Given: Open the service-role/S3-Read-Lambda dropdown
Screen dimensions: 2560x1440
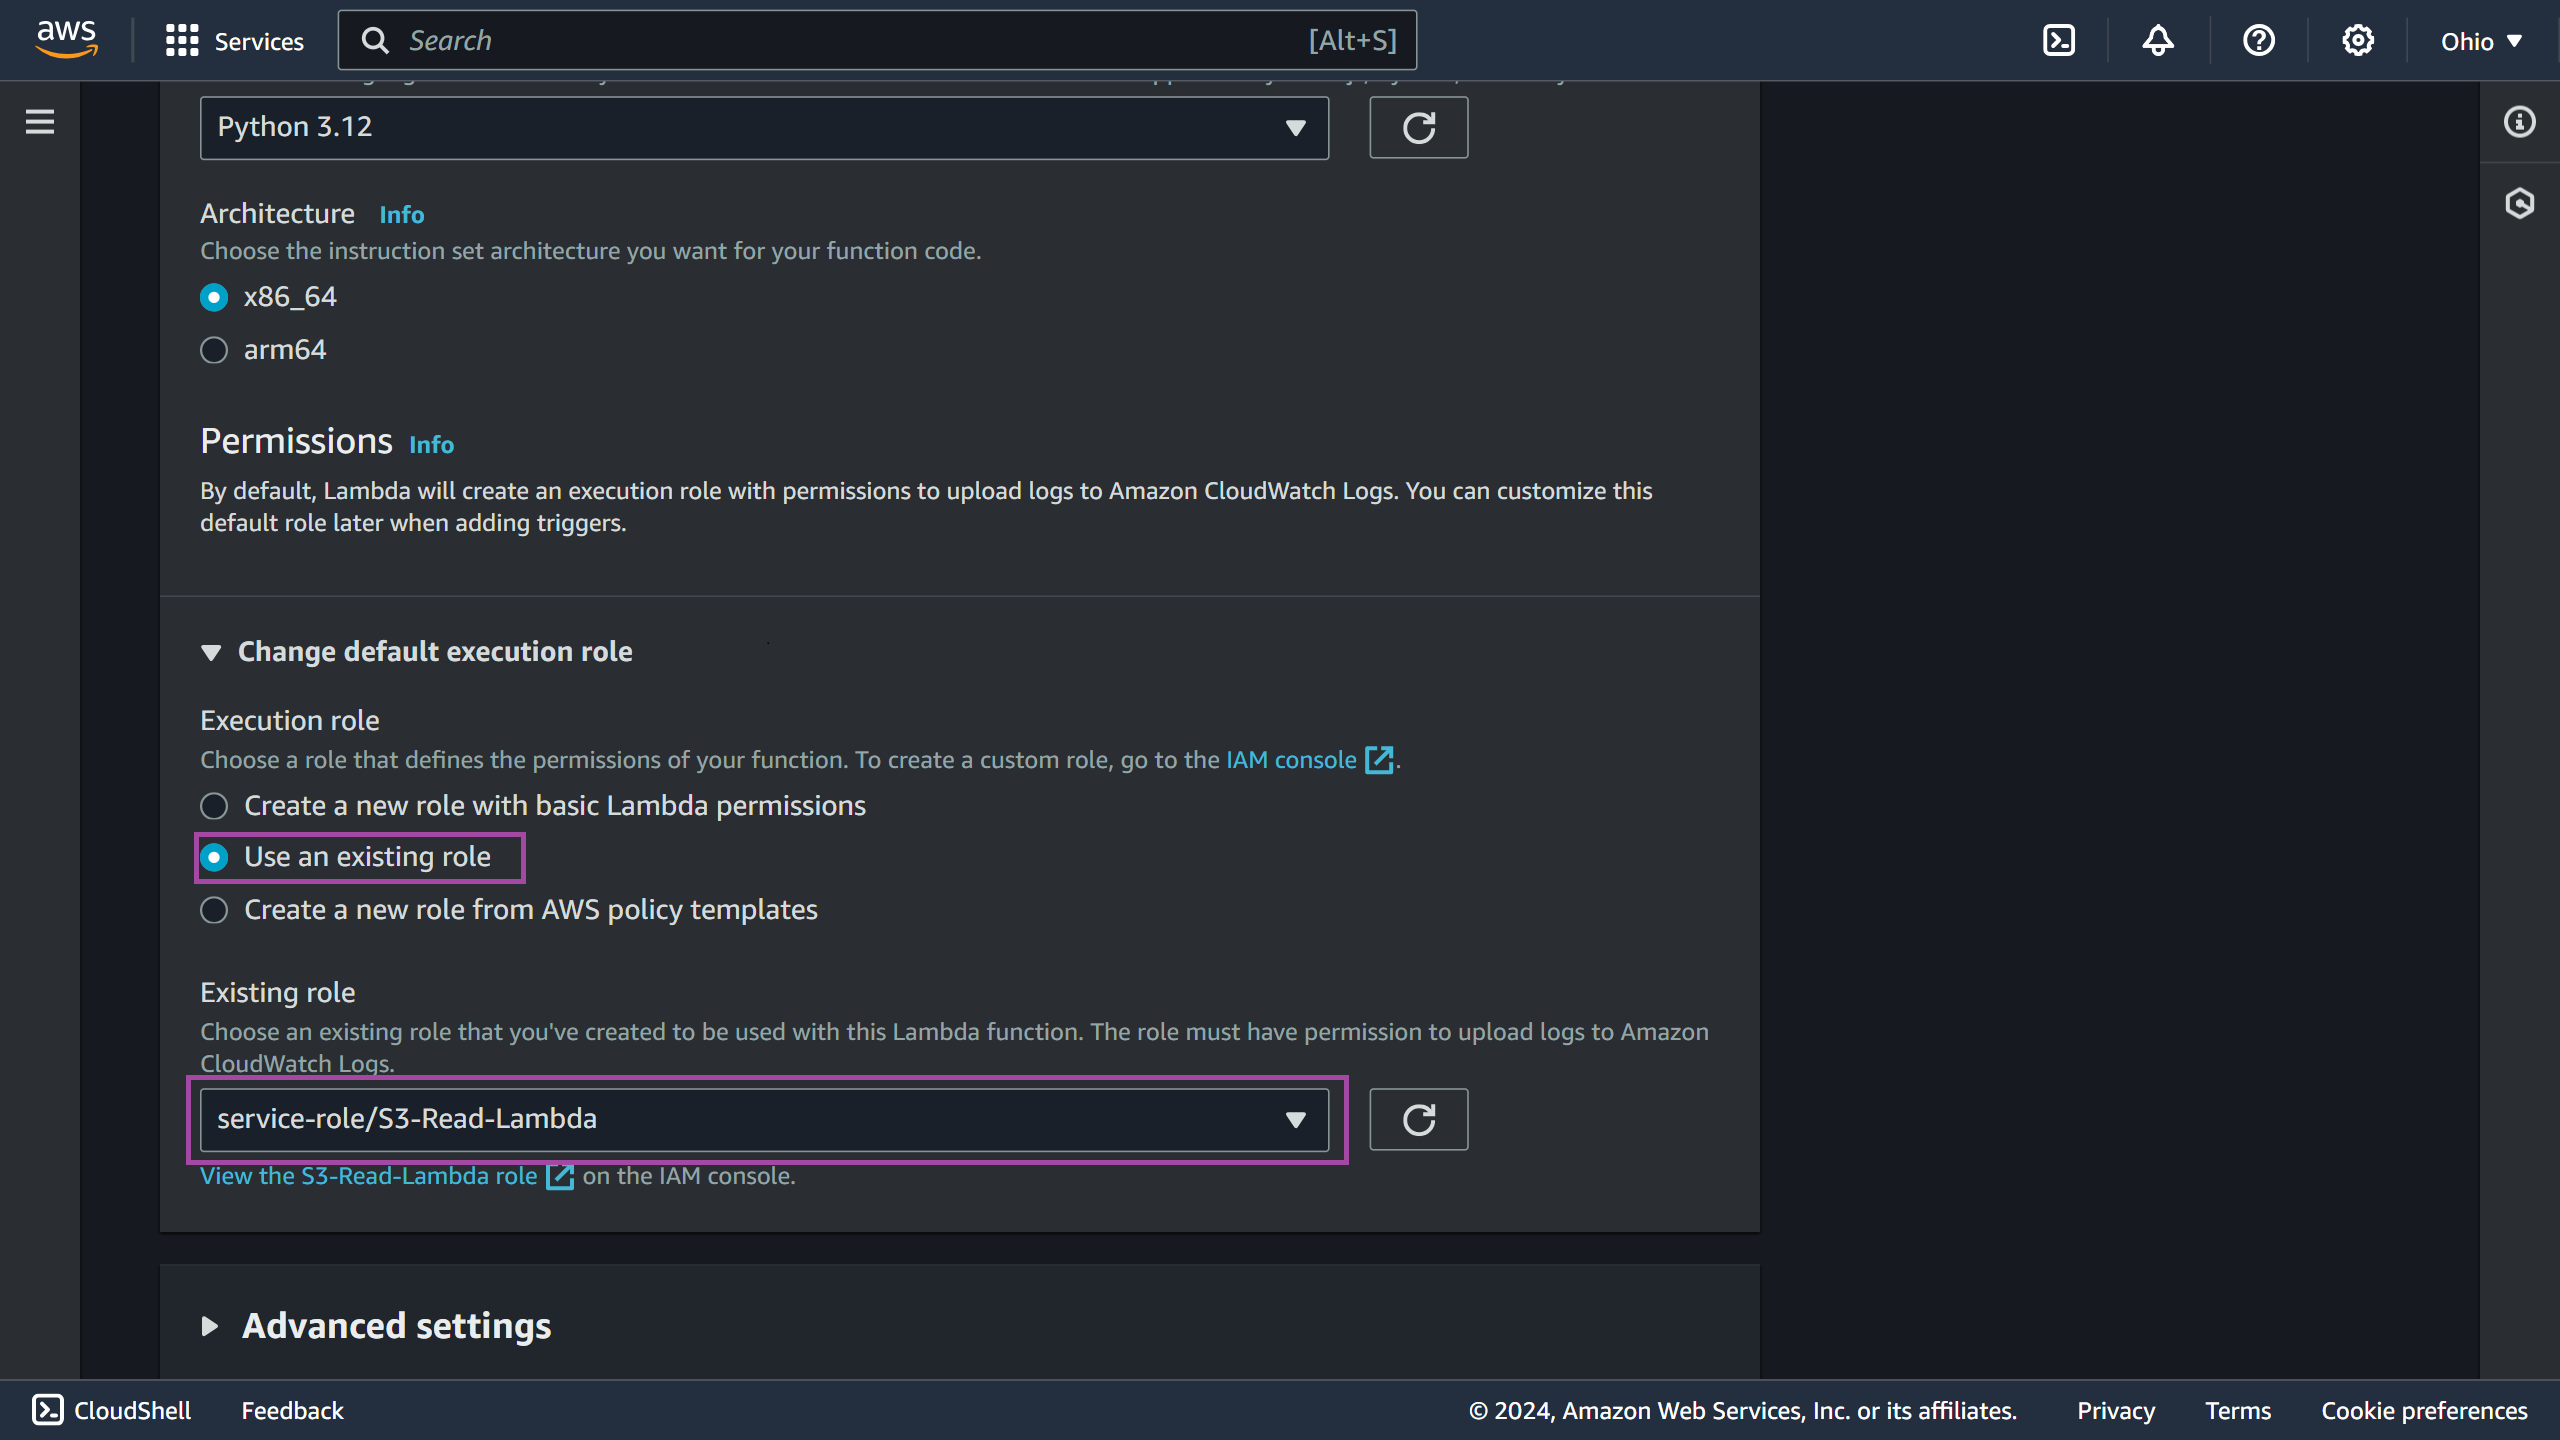Looking at the screenshot, I should (x=764, y=1119).
